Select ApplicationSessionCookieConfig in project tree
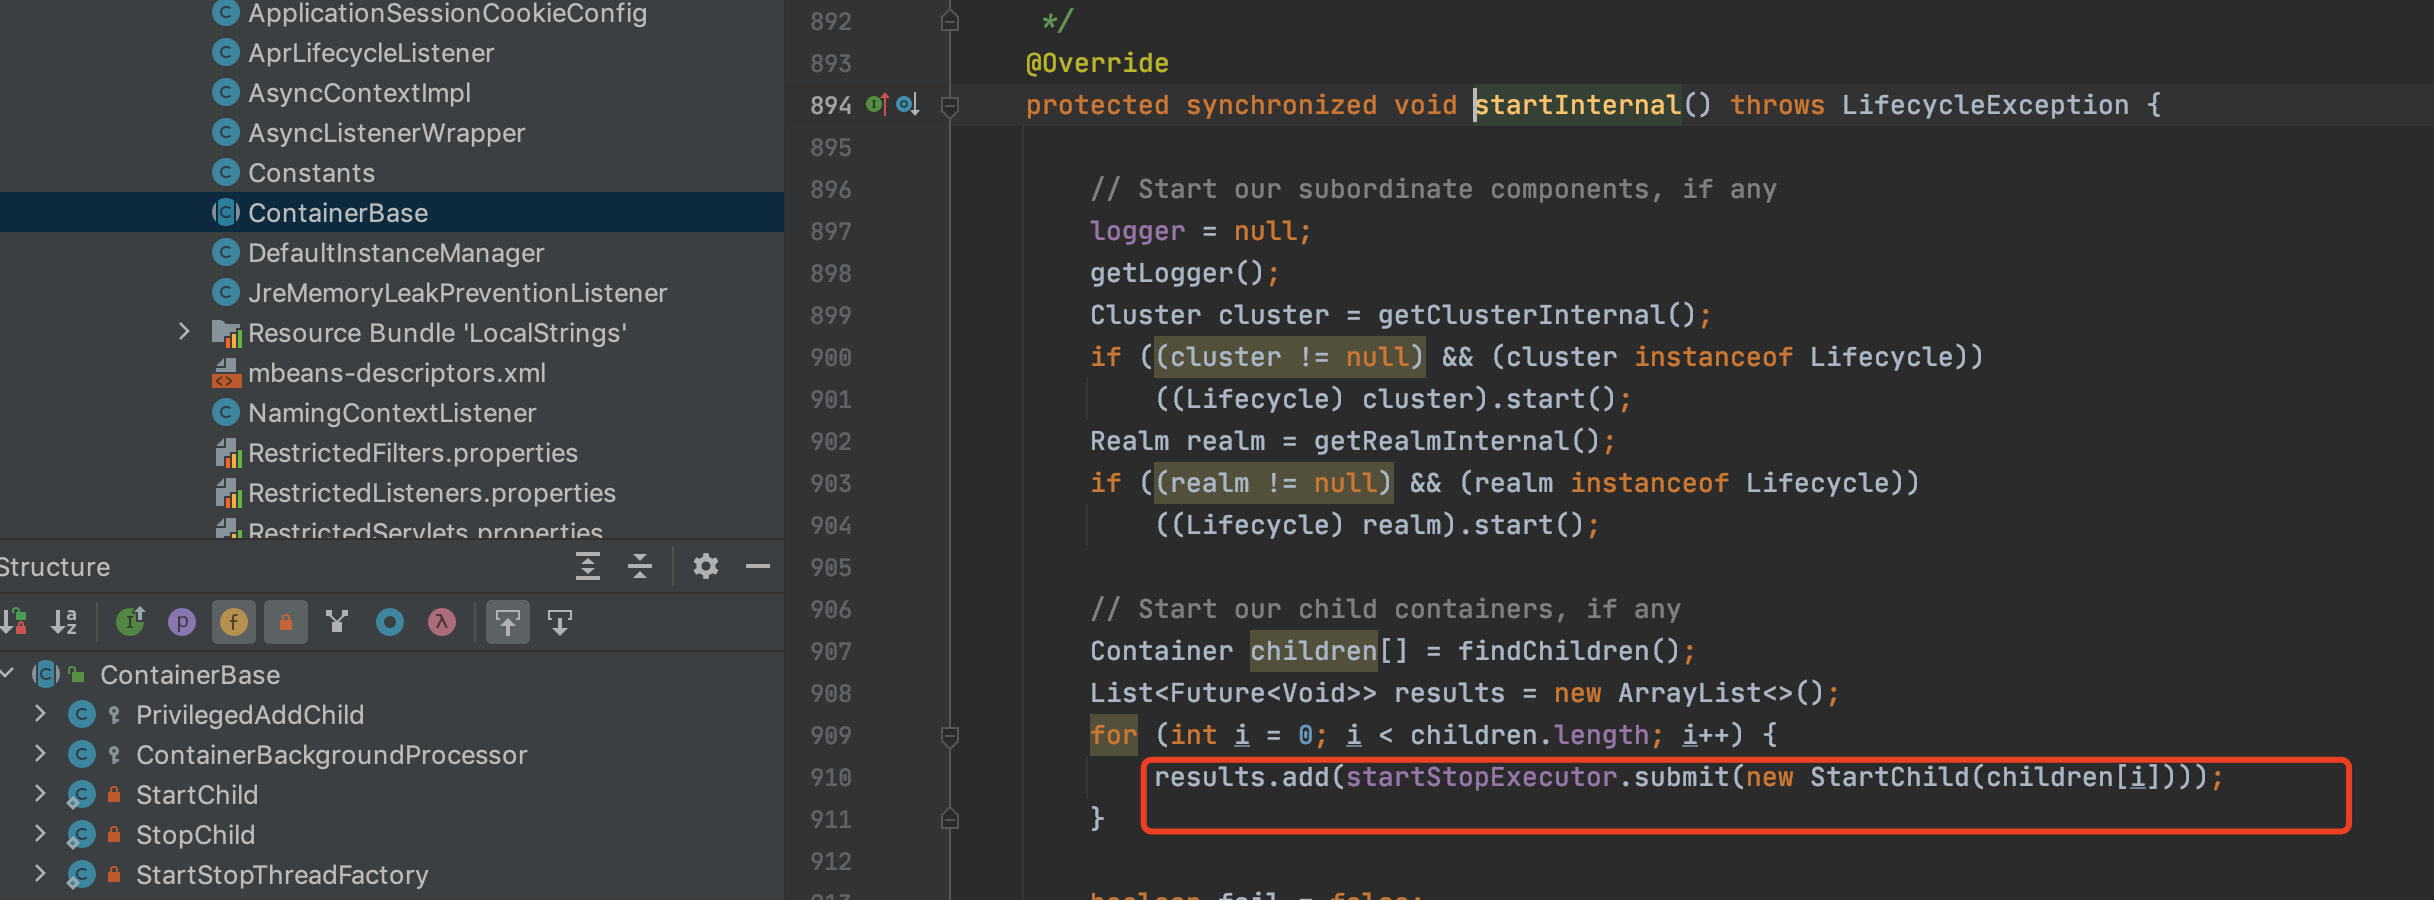Screen dimensions: 2434x900 (447, 13)
